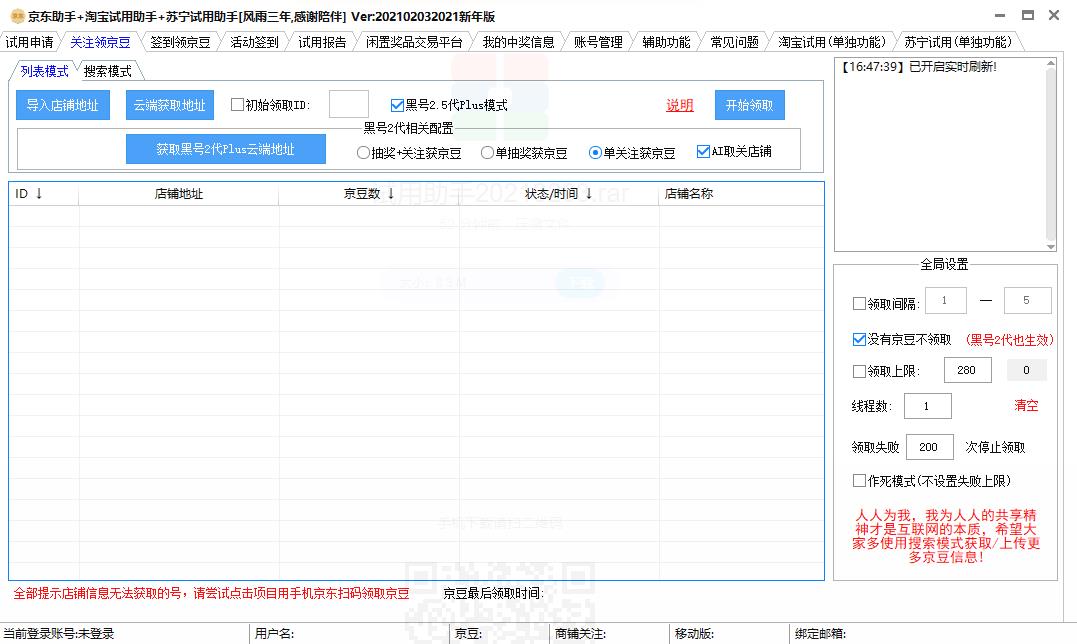The width and height of the screenshot is (1077, 644).
Task: Click the 用户名 status bar entry
Action: coord(274,634)
